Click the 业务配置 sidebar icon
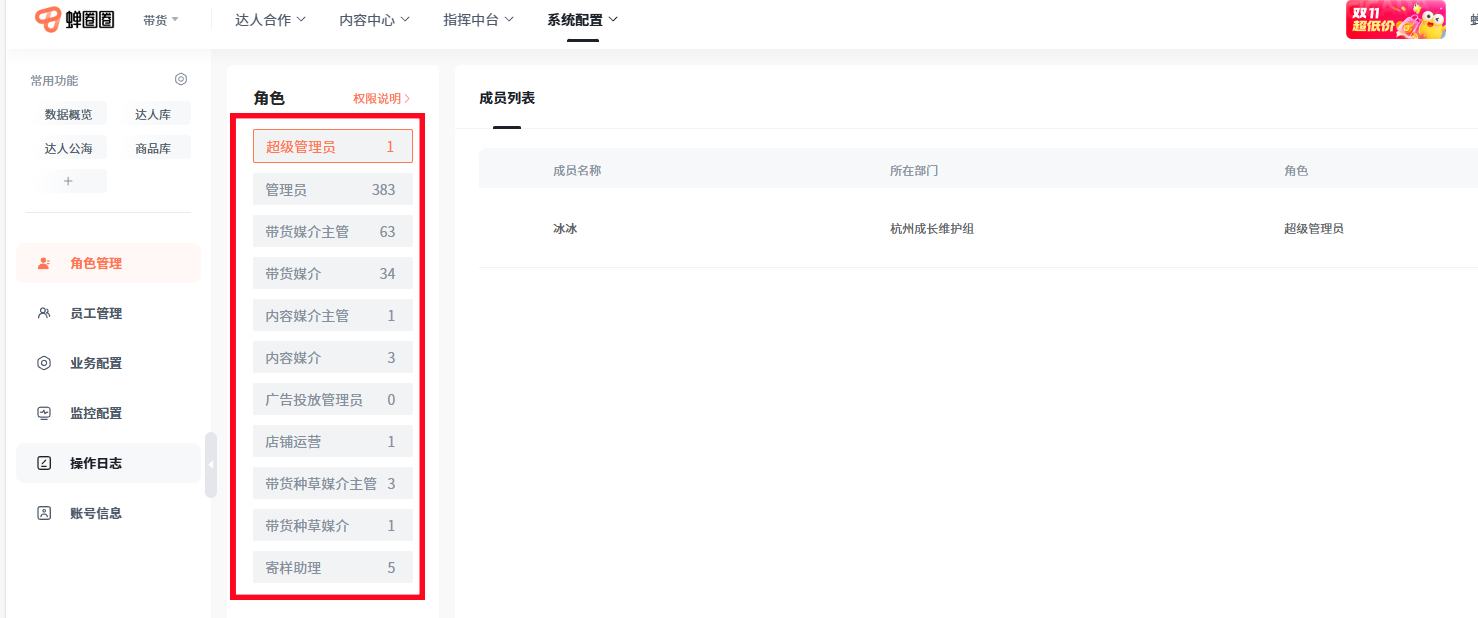 [x=44, y=363]
